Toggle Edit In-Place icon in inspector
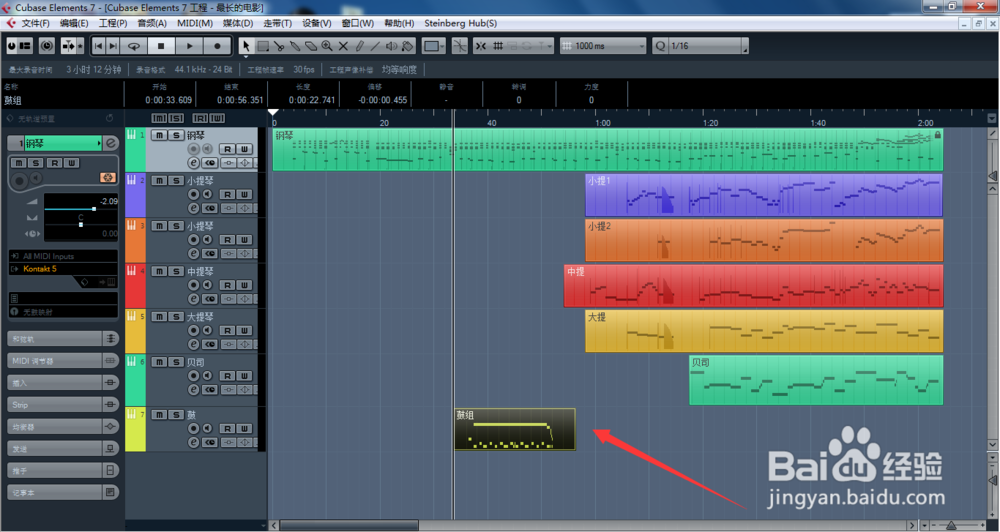This screenshot has height=532, width=1000. pyautogui.click(x=108, y=177)
